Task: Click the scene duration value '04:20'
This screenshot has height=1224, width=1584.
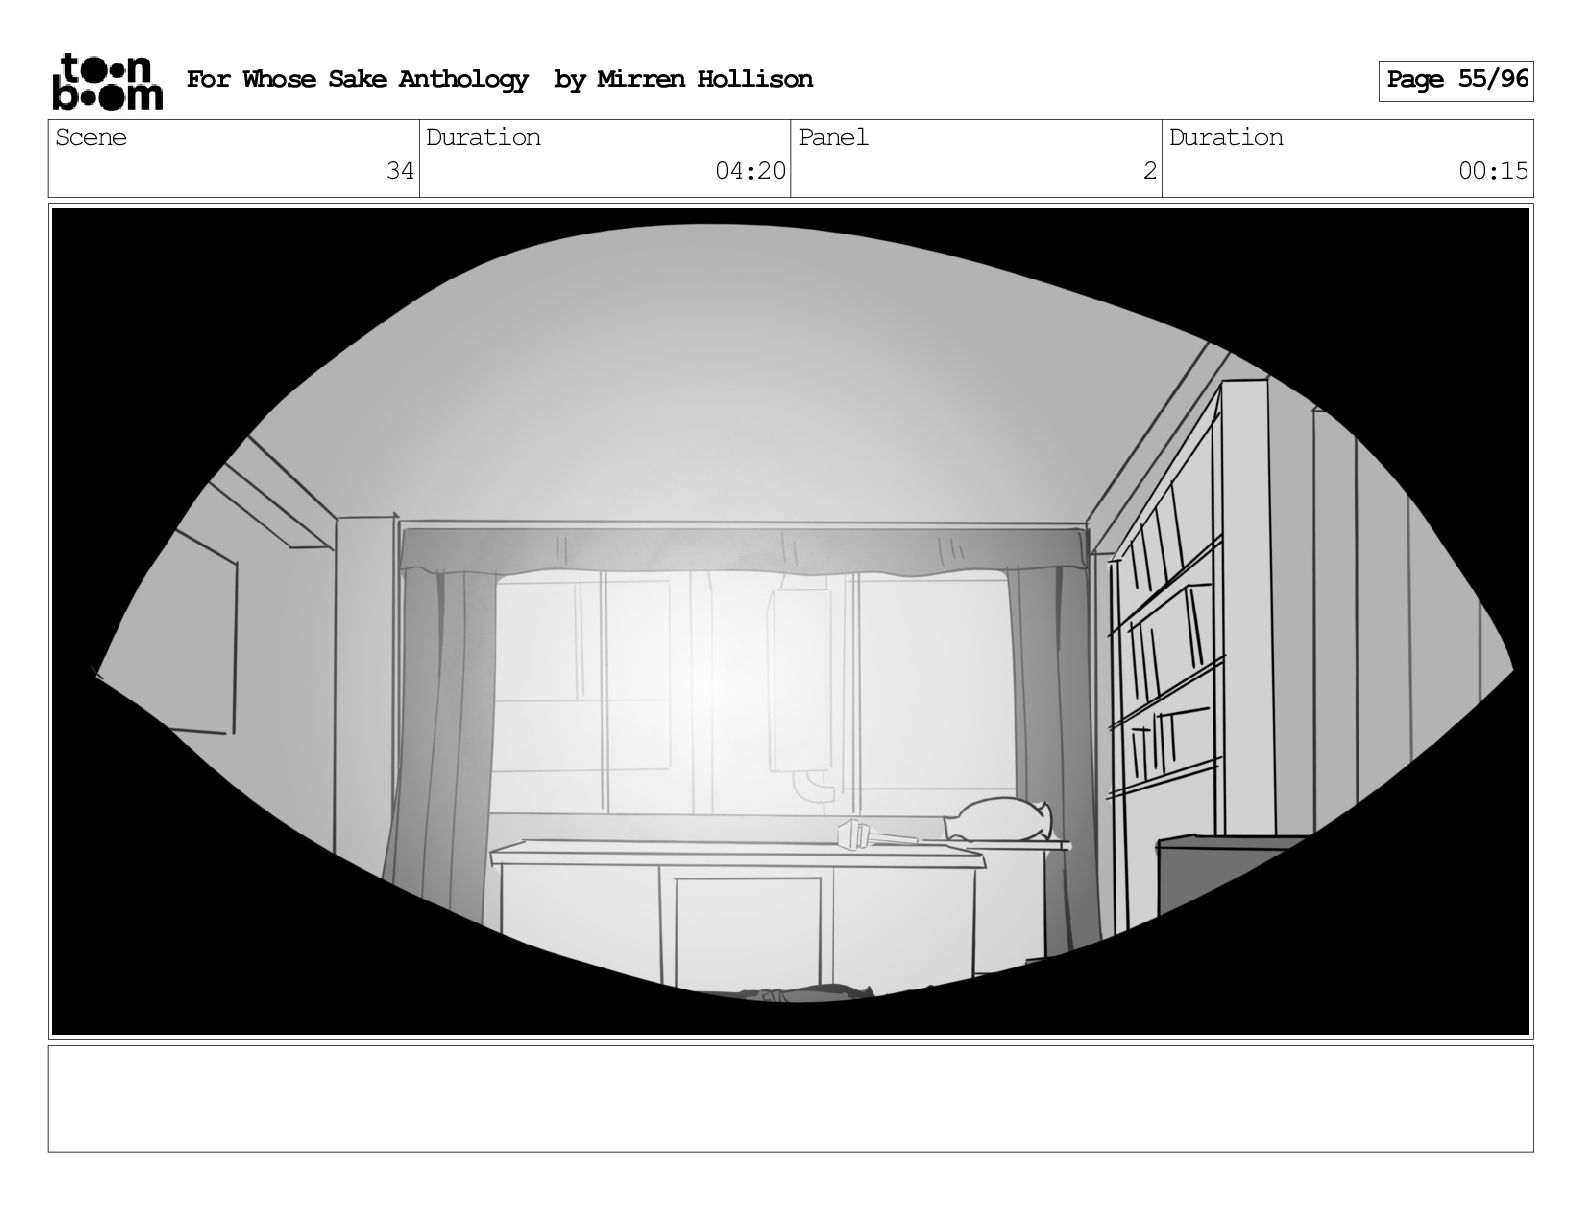Action: 751,171
